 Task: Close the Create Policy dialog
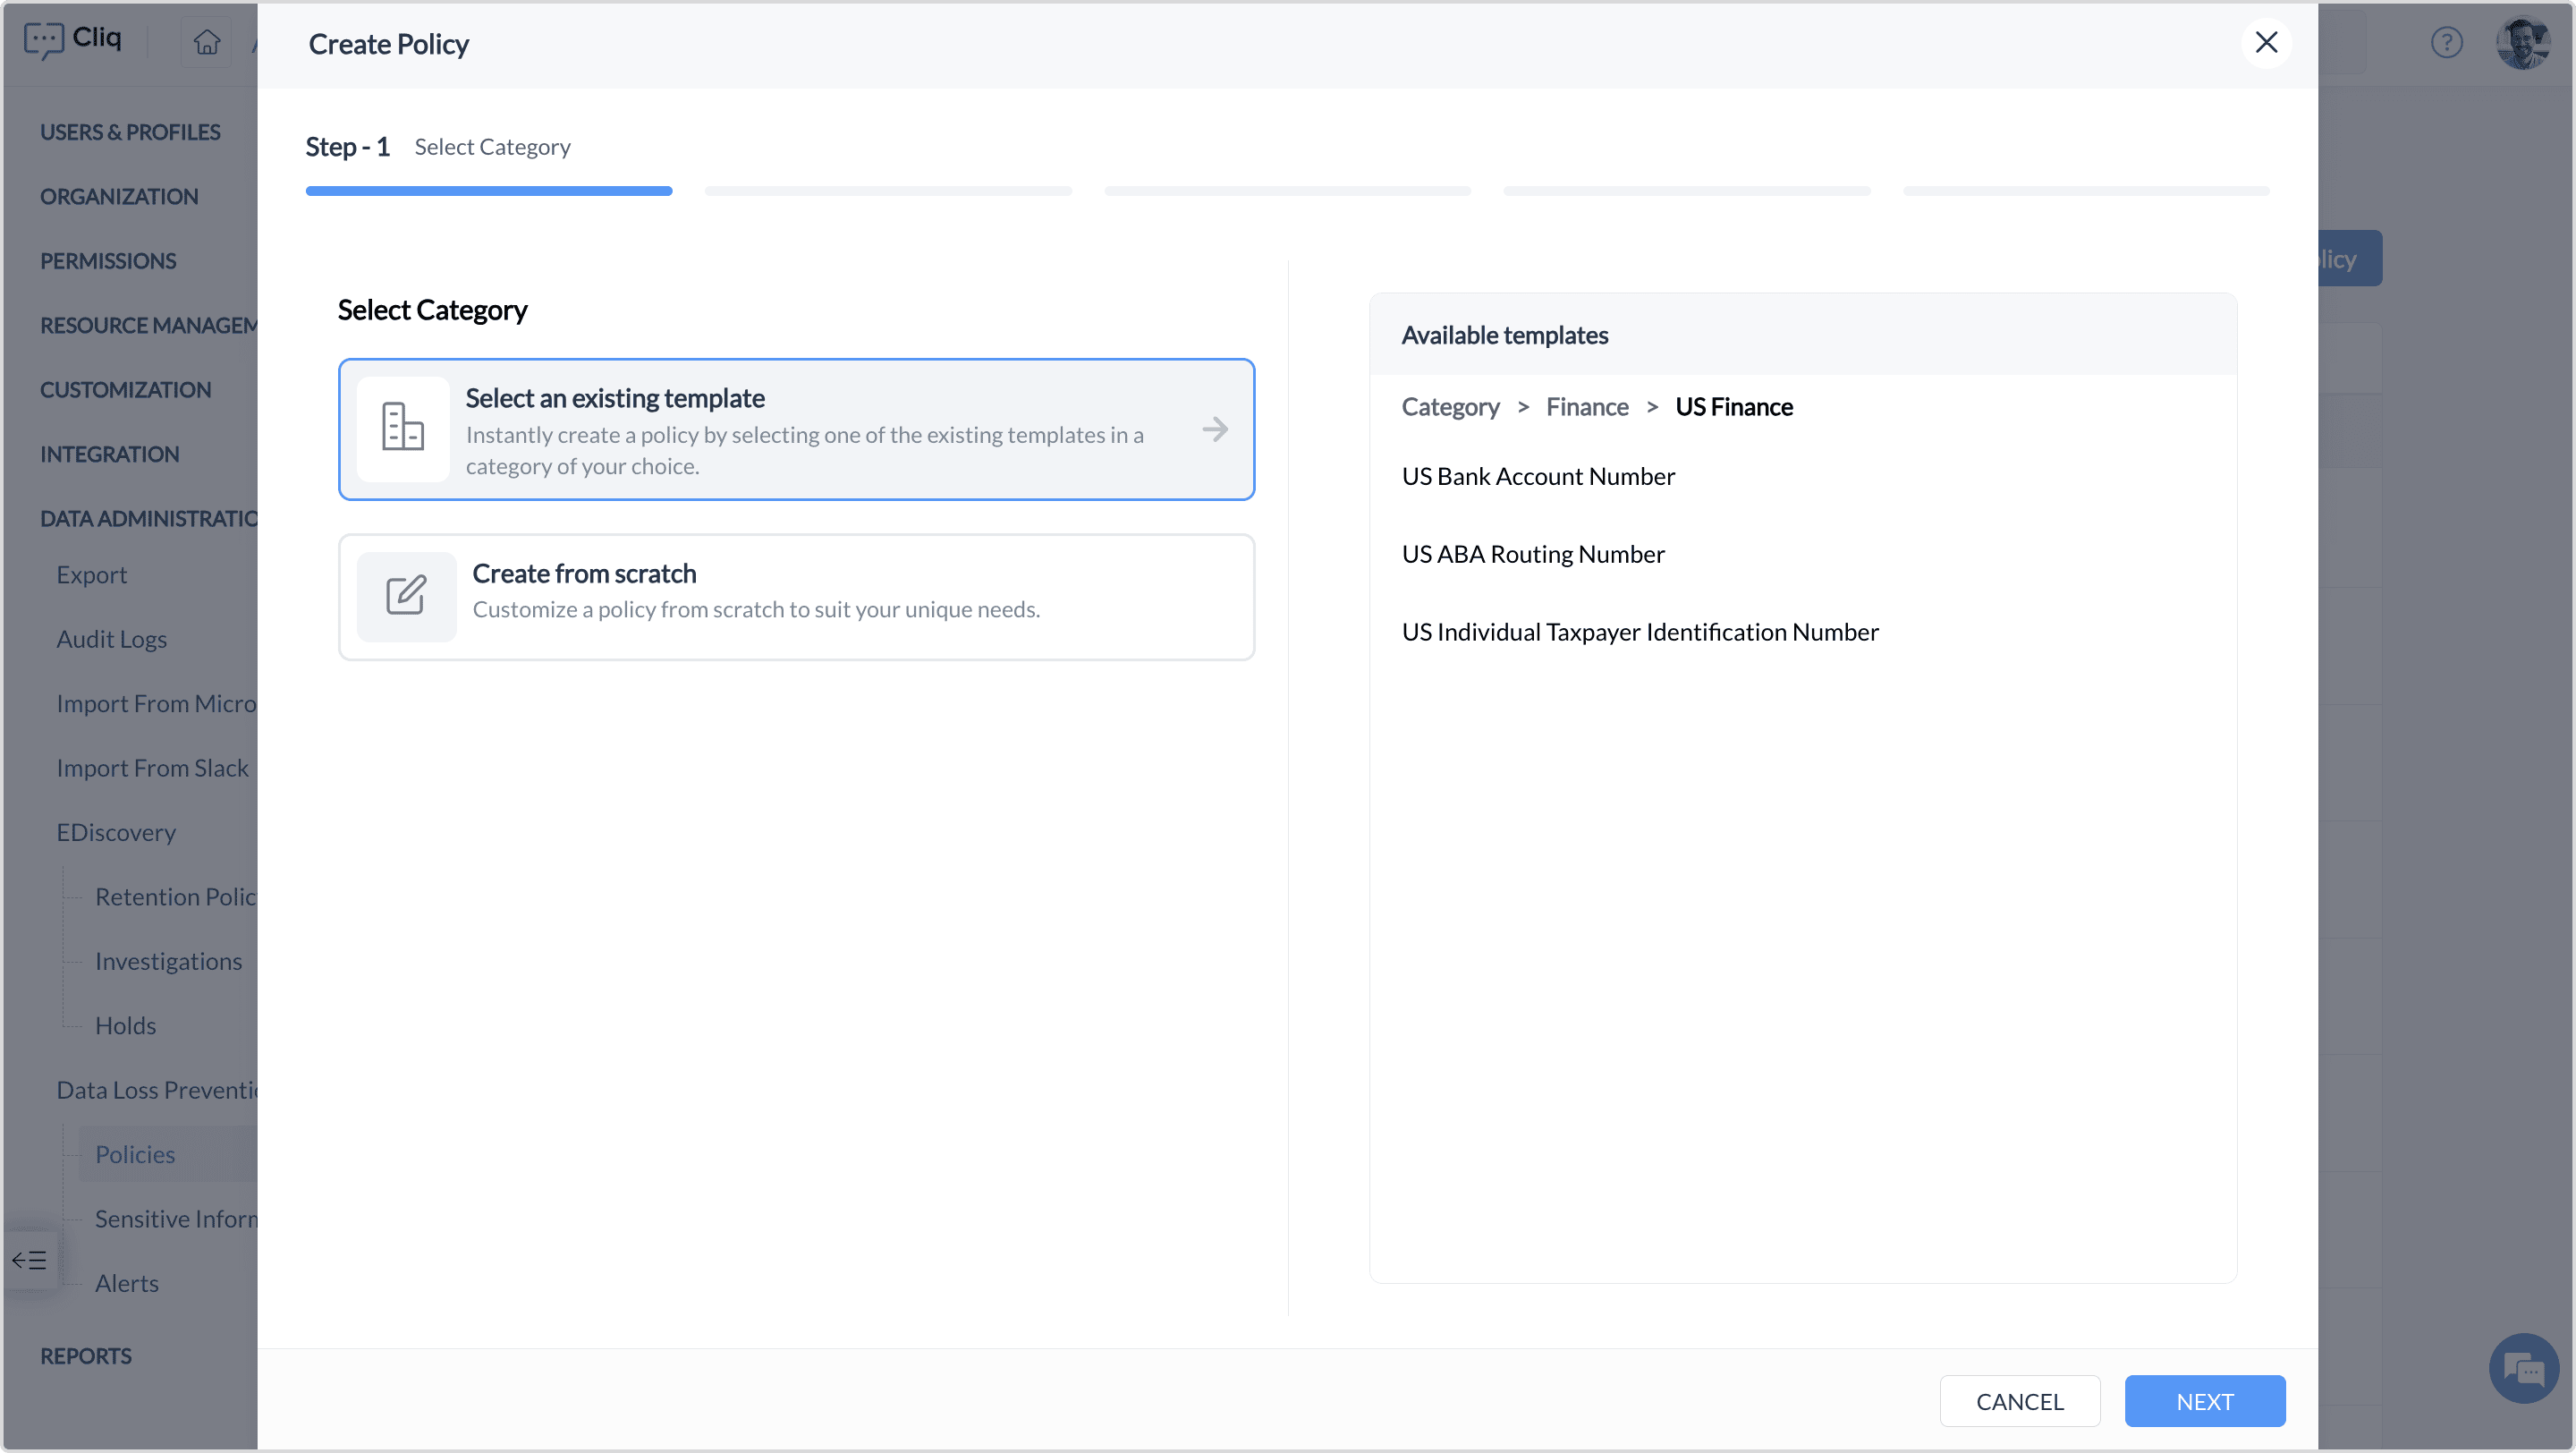2266,42
